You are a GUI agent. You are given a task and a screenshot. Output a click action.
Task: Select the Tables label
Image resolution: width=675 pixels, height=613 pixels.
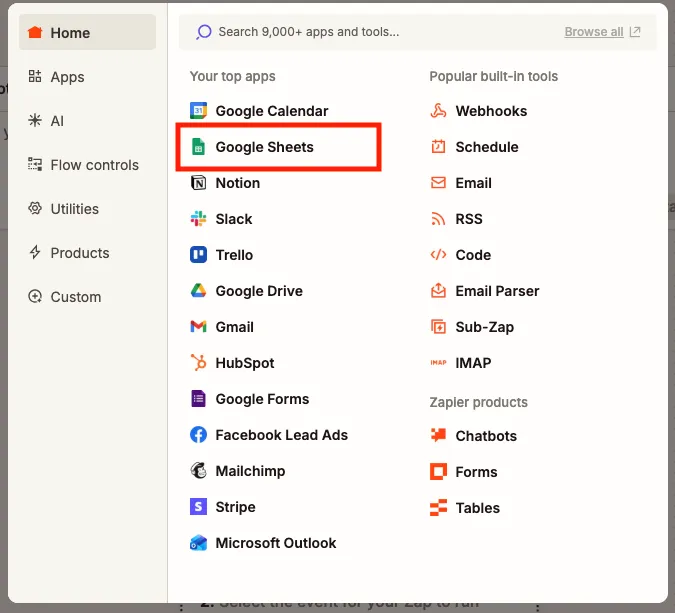point(477,508)
